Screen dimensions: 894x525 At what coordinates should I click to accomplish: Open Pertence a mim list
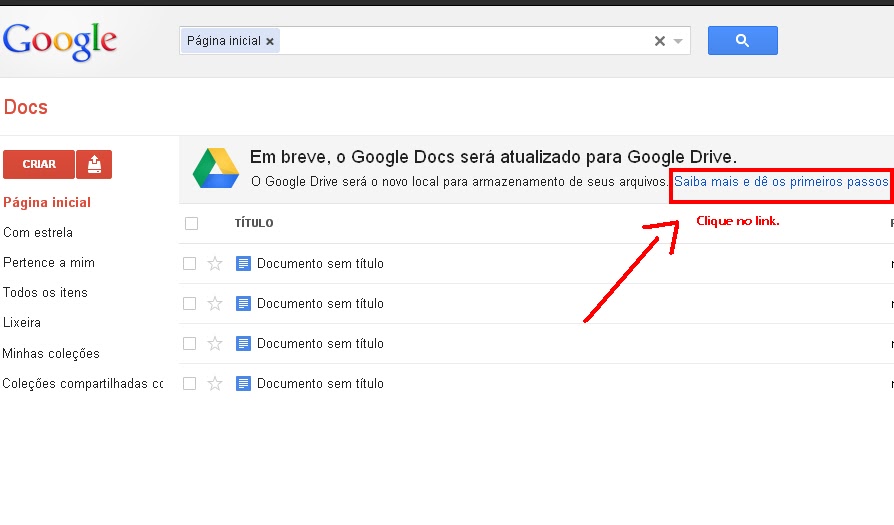tap(48, 263)
